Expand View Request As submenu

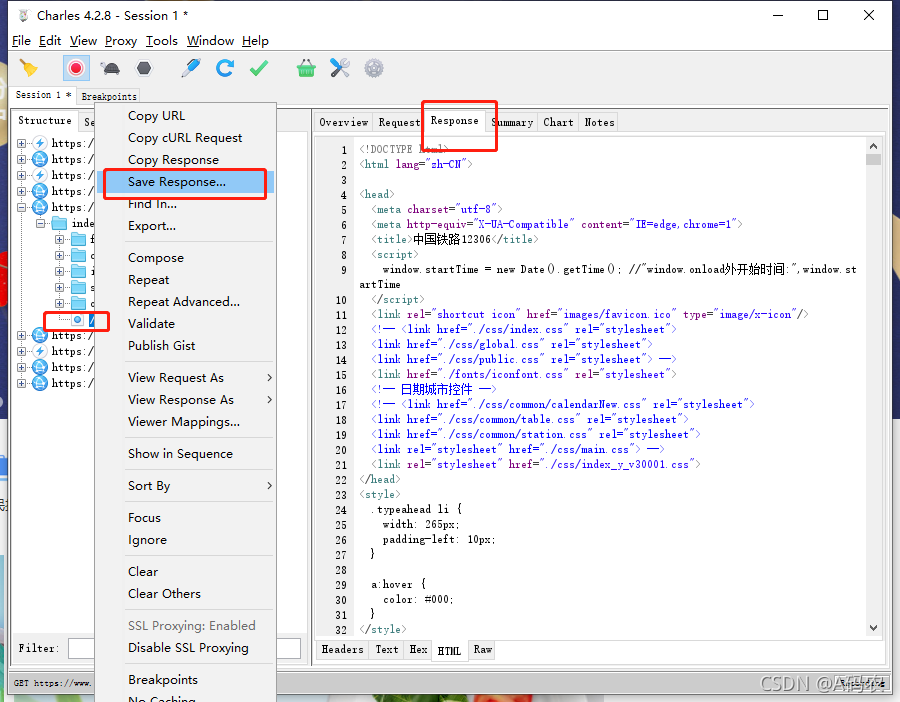(184, 378)
